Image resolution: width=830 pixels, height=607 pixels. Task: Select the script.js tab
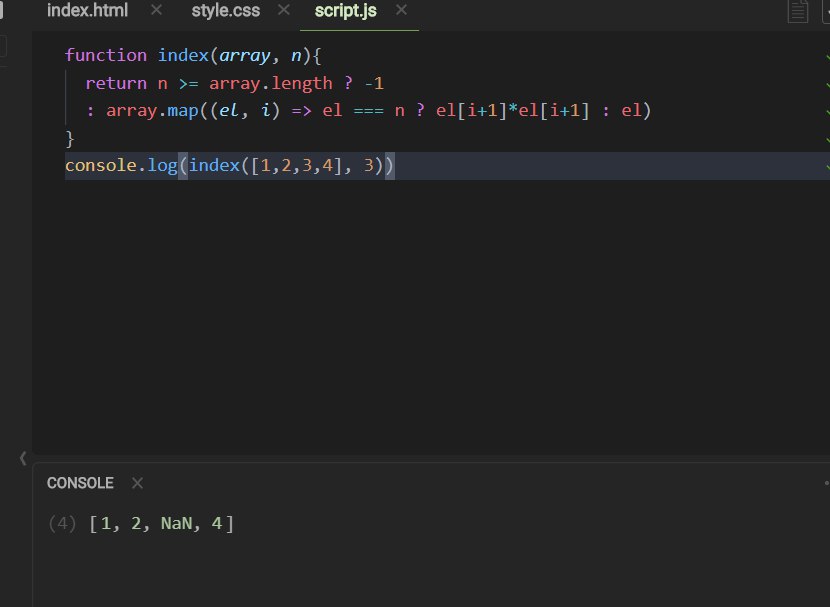[345, 11]
